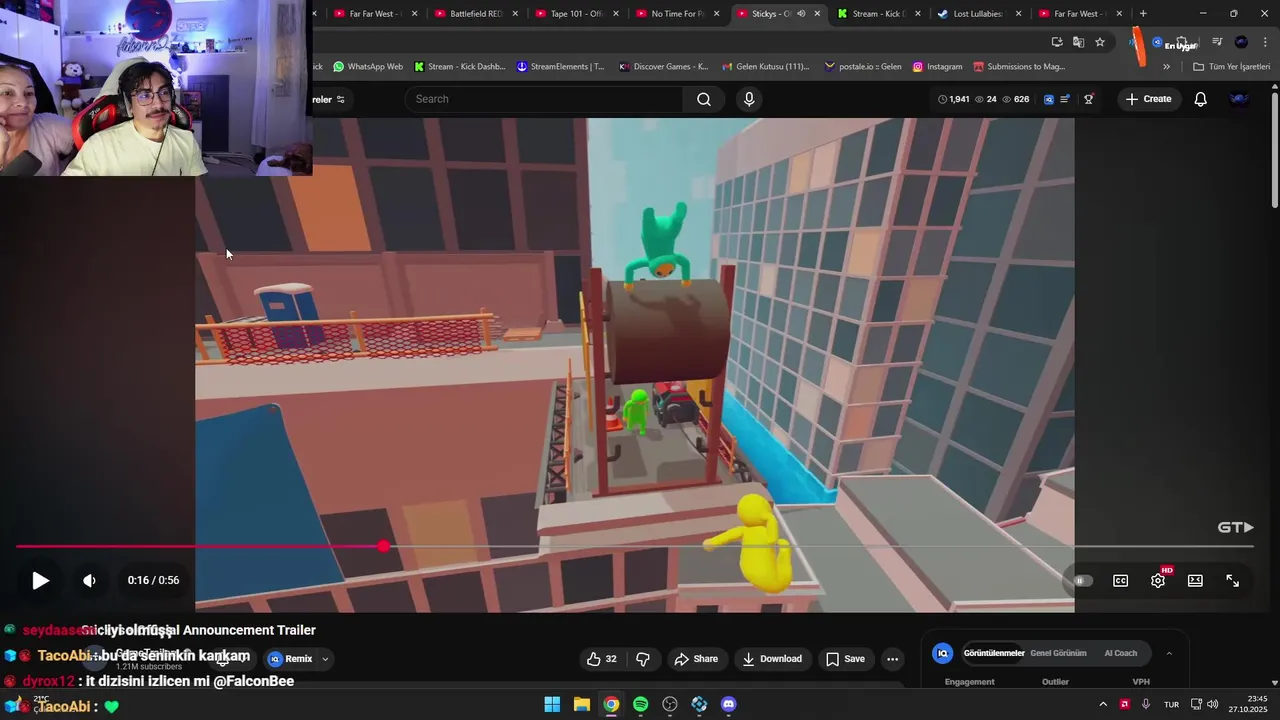The height and width of the screenshot is (720, 1280).
Task: Click the 0:16 / 0:56 time display
Action: click(x=153, y=580)
